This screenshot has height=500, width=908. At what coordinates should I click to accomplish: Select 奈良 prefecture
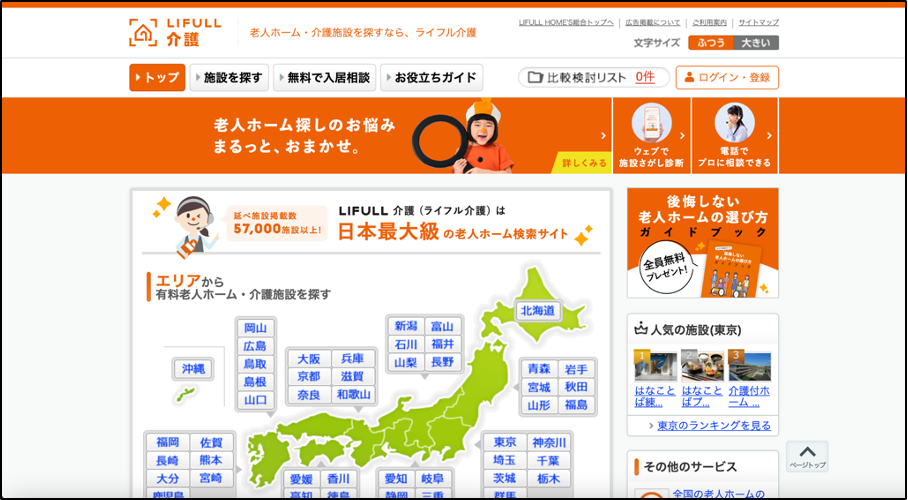[x=309, y=395]
